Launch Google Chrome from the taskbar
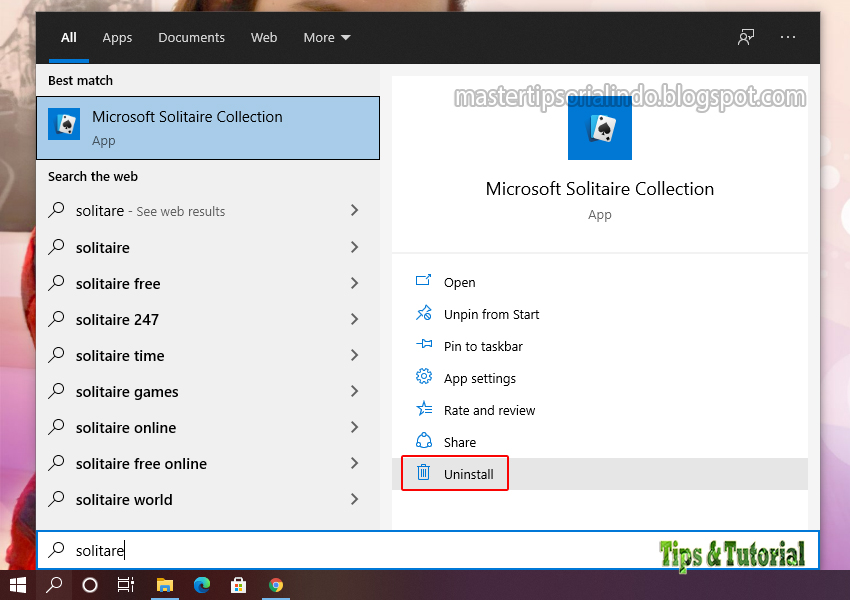850x600 pixels. pyautogui.click(x=276, y=585)
